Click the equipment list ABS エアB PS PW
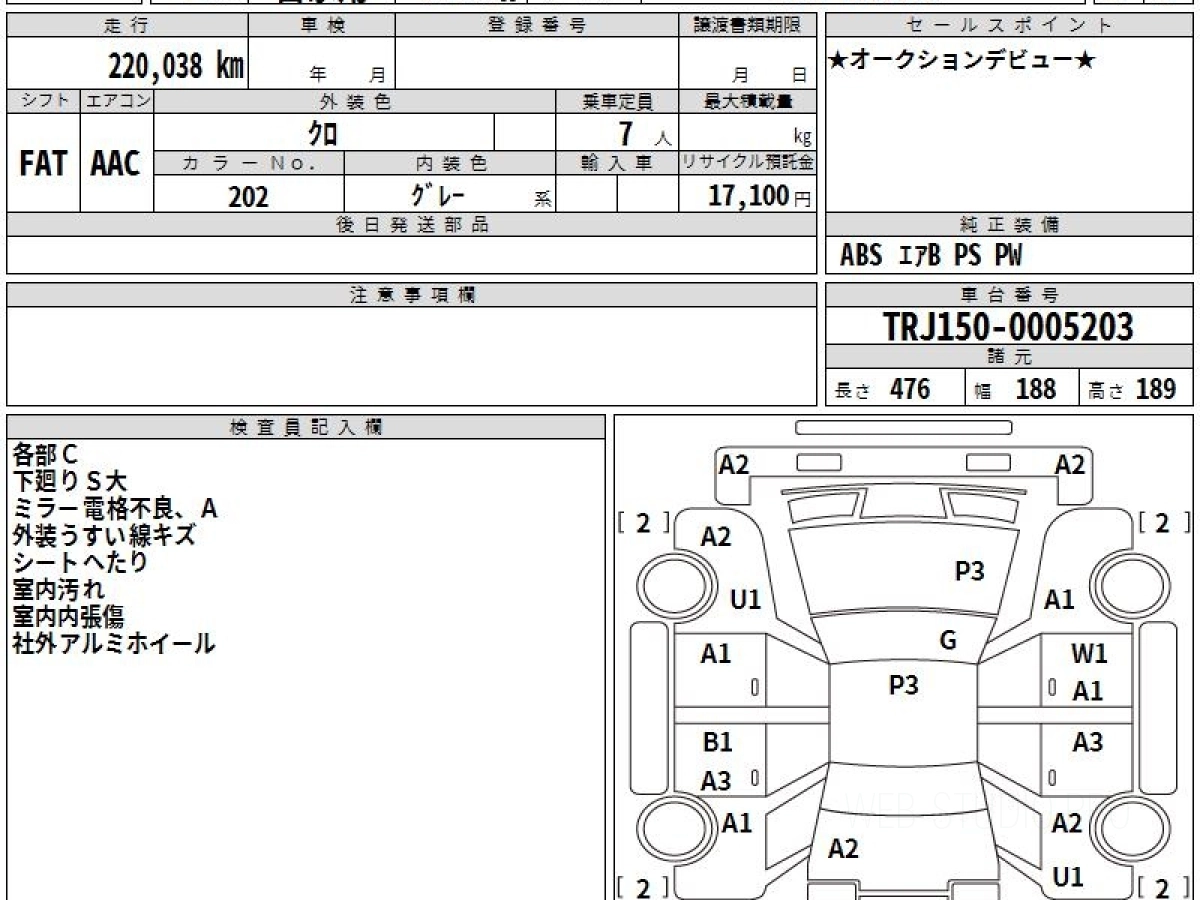Viewport: 1200px width, 900px height. click(x=931, y=257)
